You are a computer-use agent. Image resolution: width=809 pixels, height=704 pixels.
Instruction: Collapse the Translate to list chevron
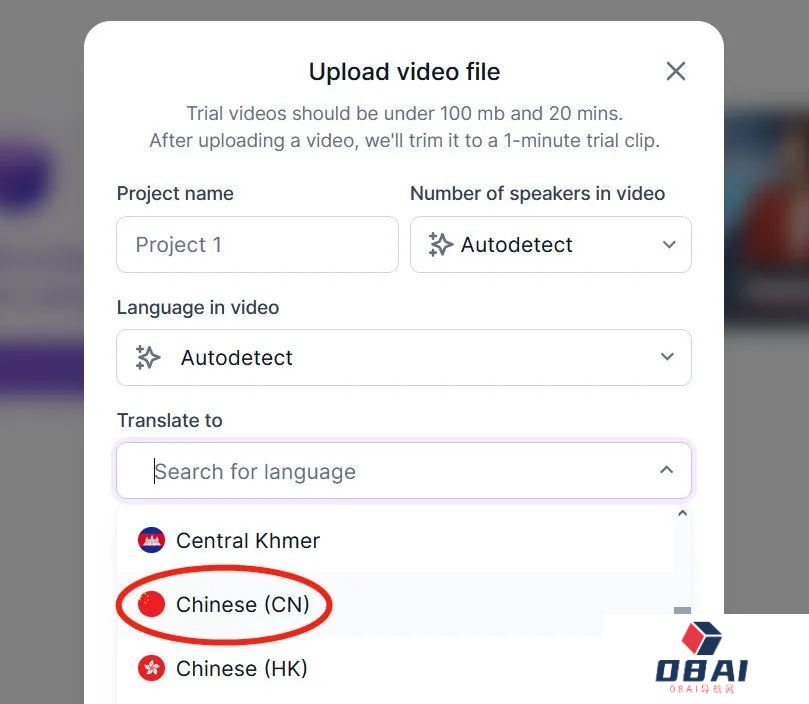pos(667,470)
